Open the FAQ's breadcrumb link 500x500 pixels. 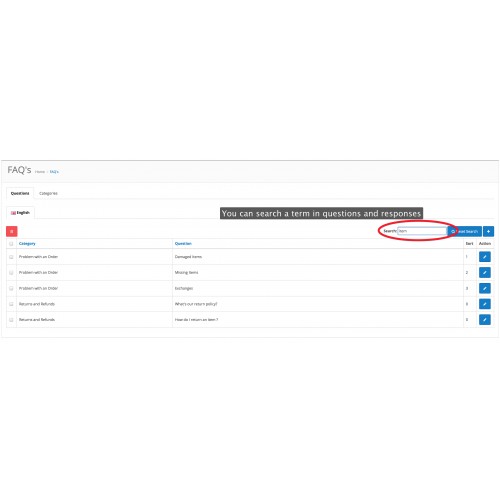[54, 172]
